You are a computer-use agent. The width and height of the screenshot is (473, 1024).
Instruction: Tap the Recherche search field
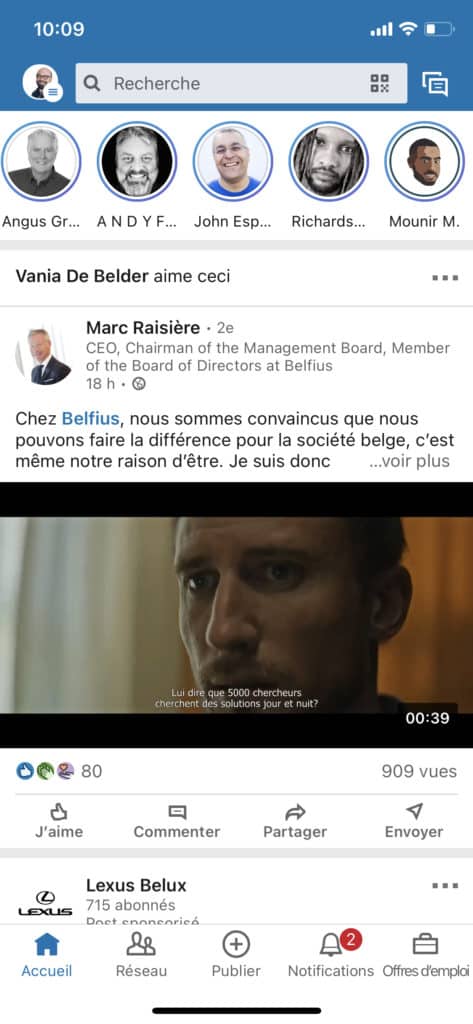pyautogui.click(x=241, y=83)
